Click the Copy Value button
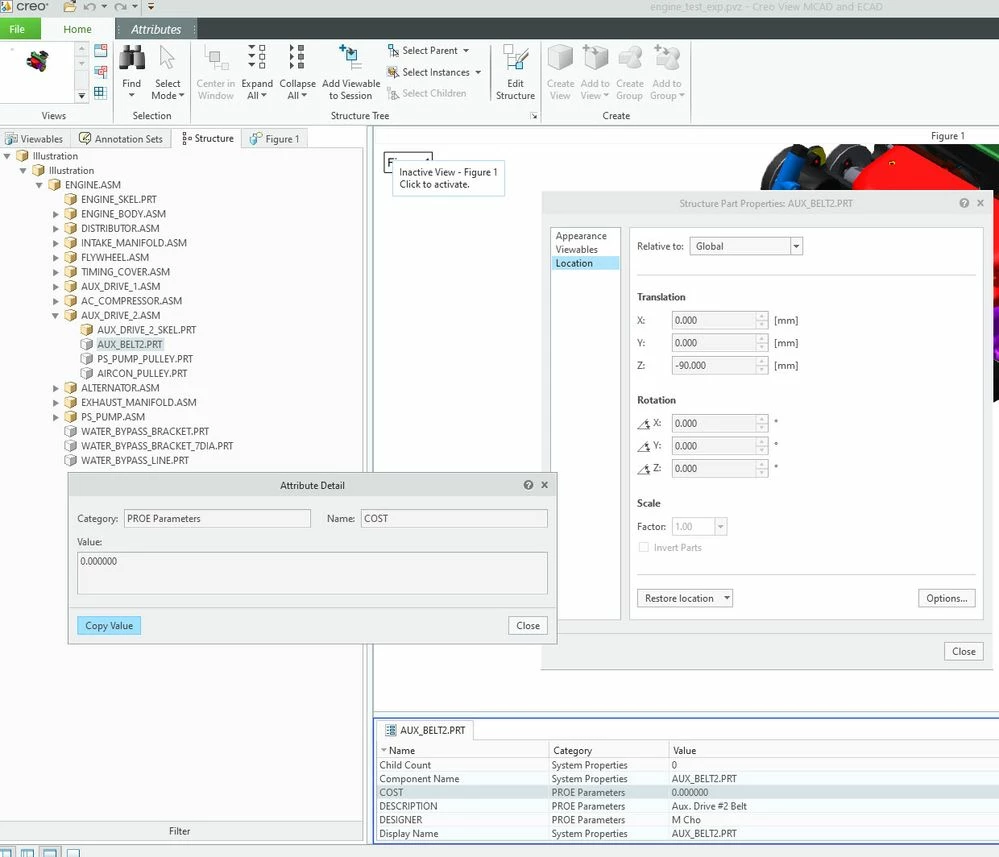999x857 pixels. (109, 626)
